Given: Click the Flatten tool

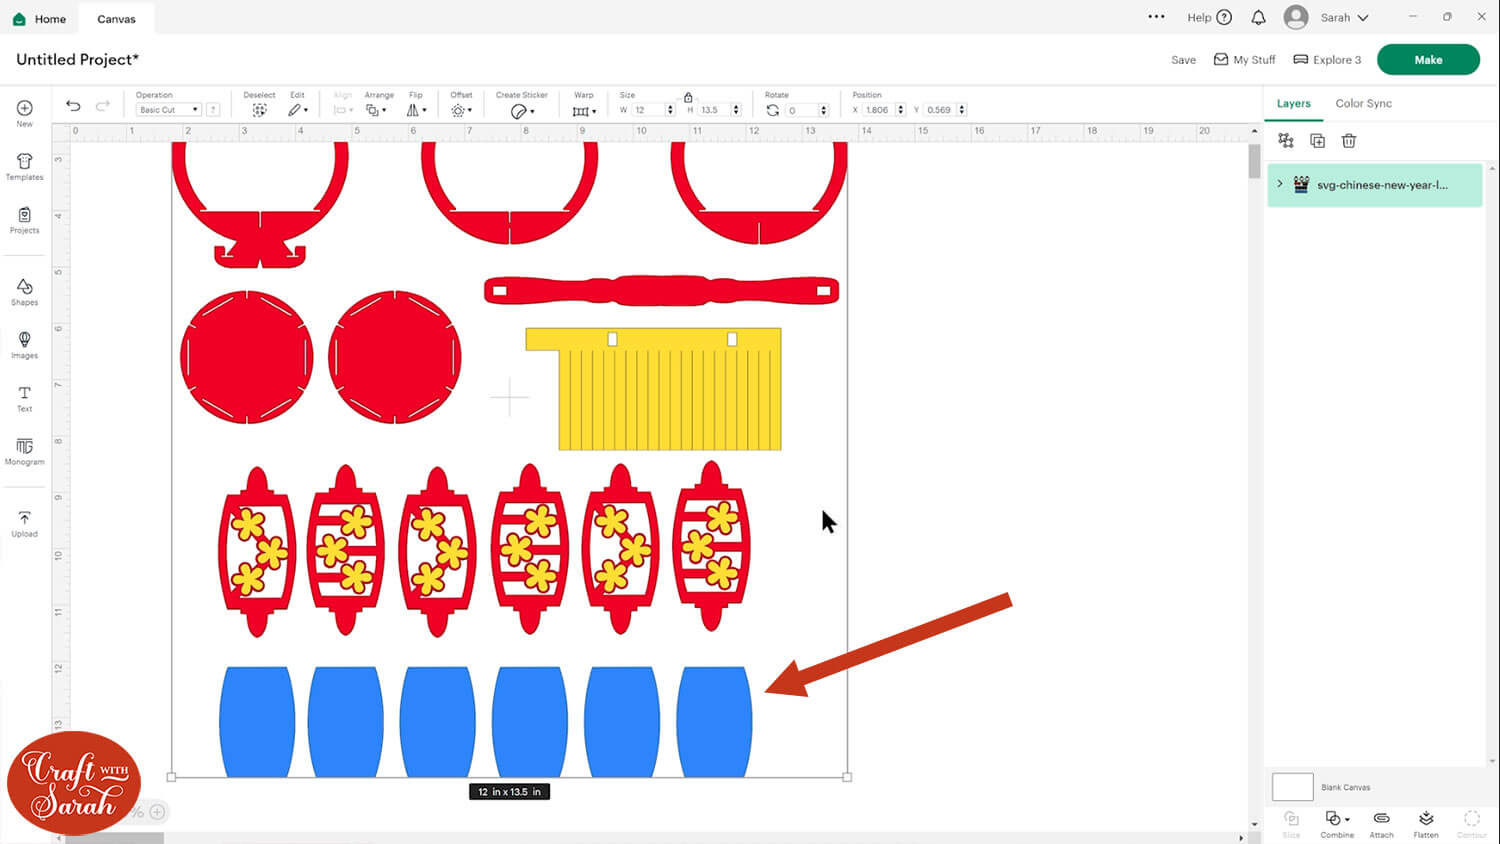Looking at the screenshot, I should [x=1426, y=824].
